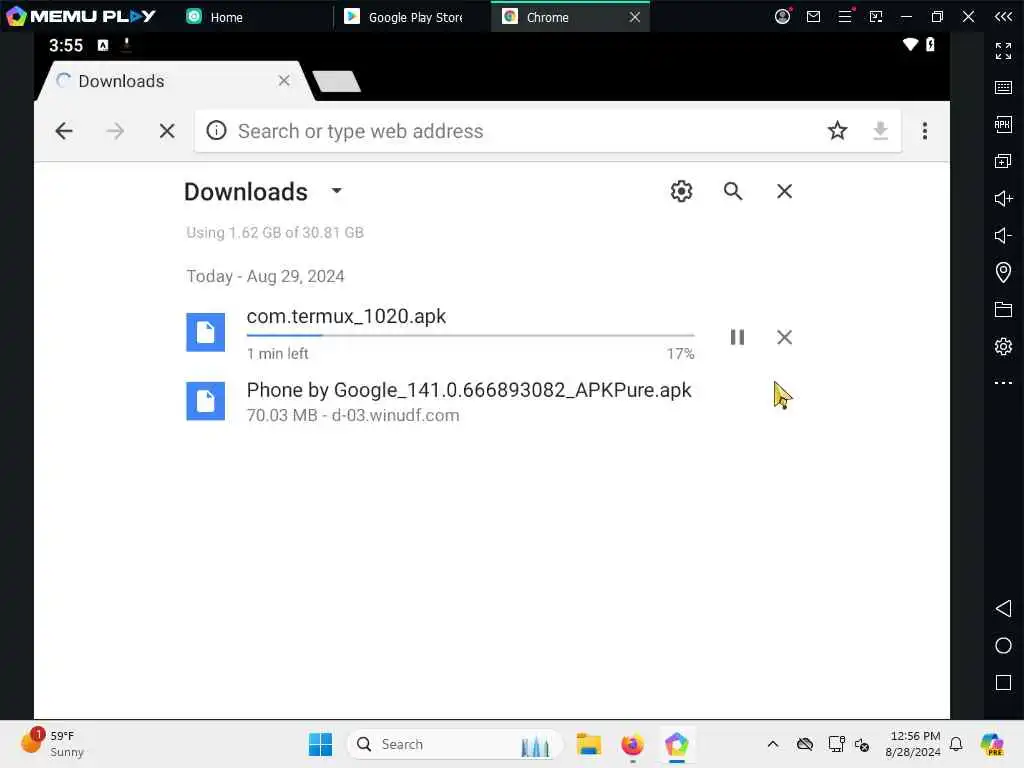Open notifications bell in taskbar

tap(956, 744)
